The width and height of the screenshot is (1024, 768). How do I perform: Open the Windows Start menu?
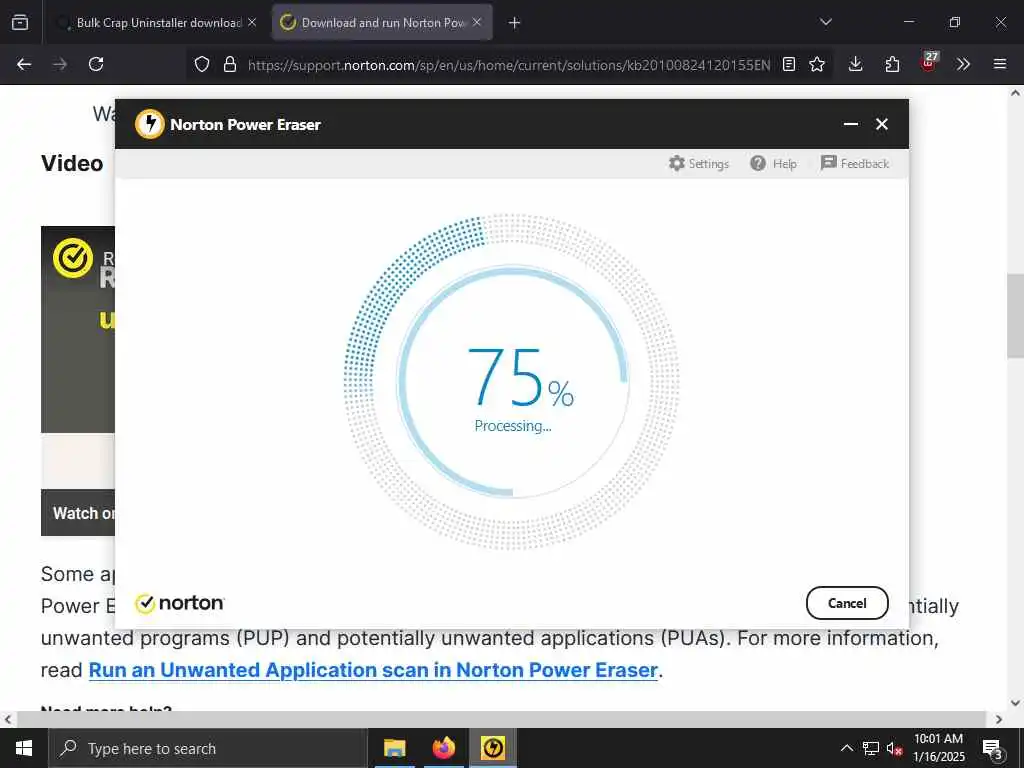(x=24, y=748)
